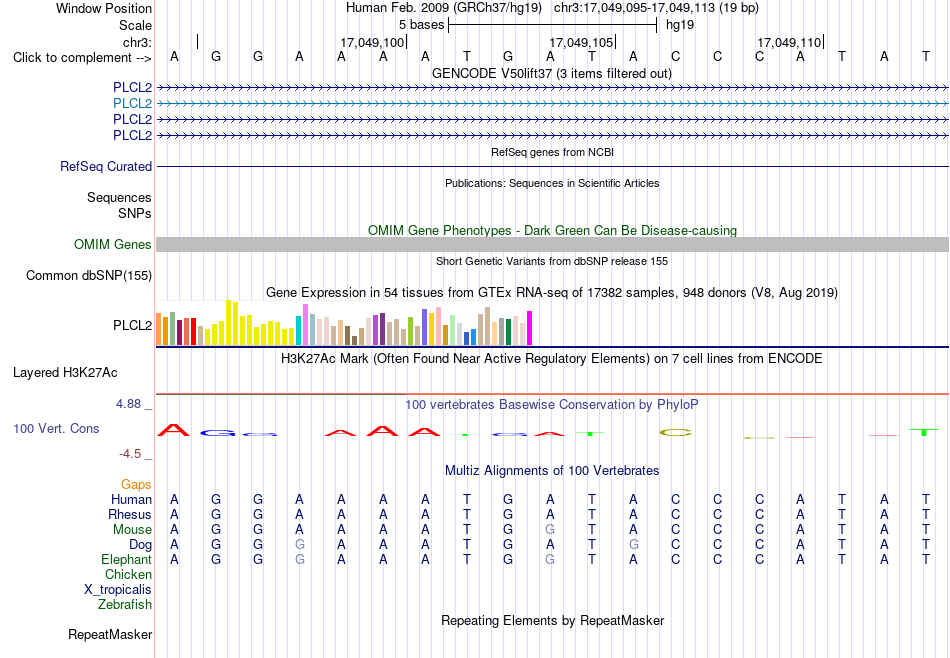The image size is (950, 658).
Task: Click the Layered H3K27Ac label
Action: (65, 373)
